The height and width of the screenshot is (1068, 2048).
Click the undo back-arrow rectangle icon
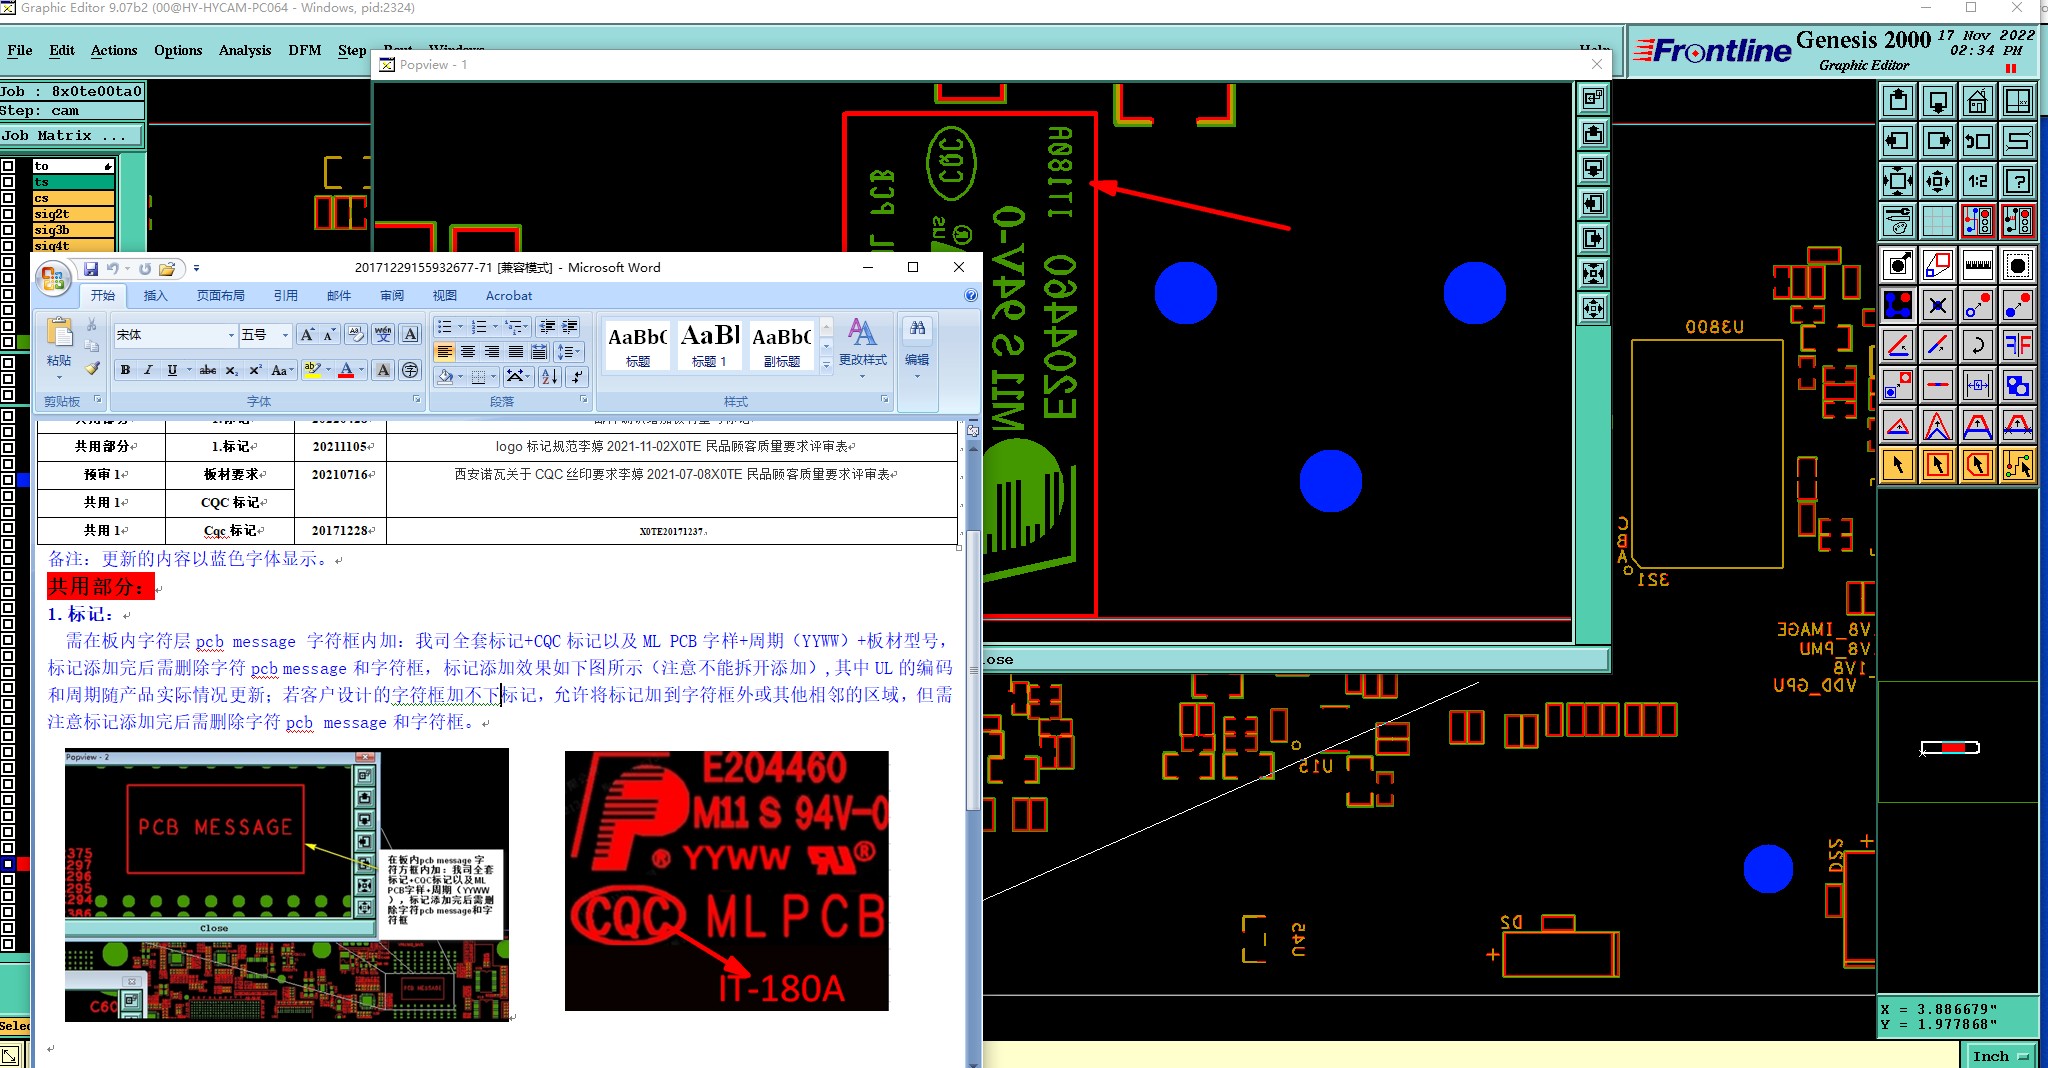[x=1977, y=141]
